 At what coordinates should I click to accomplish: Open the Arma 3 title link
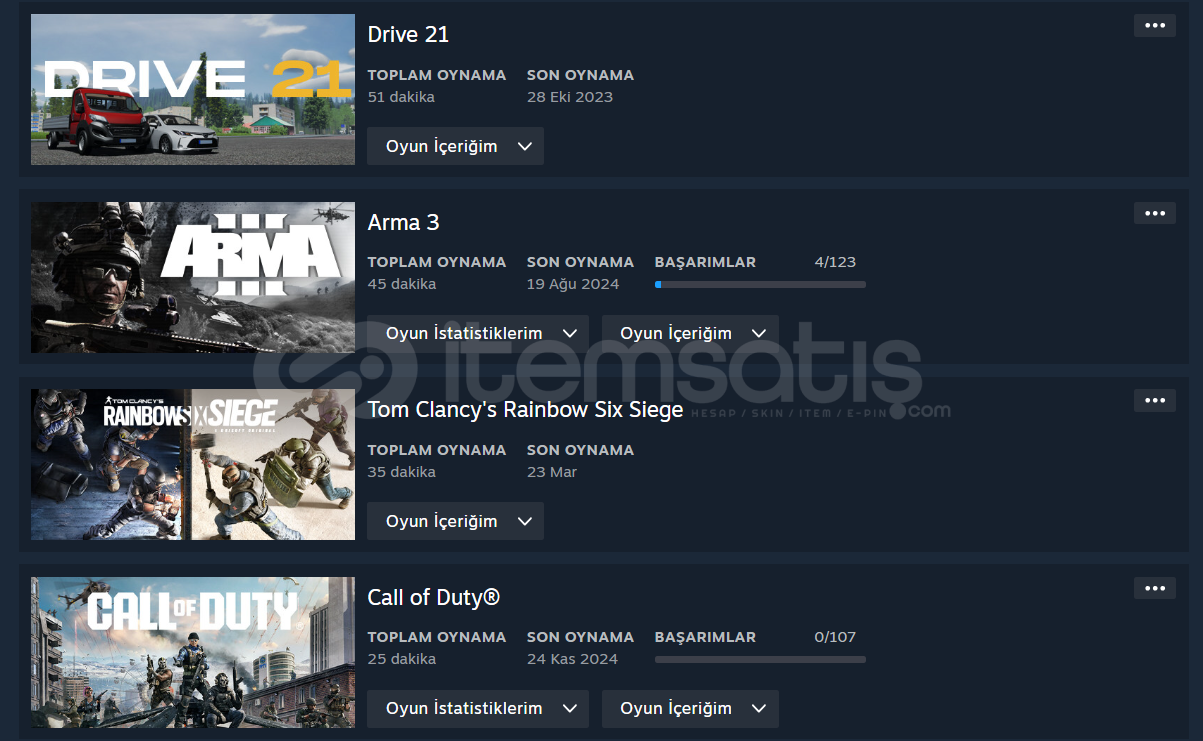(403, 222)
